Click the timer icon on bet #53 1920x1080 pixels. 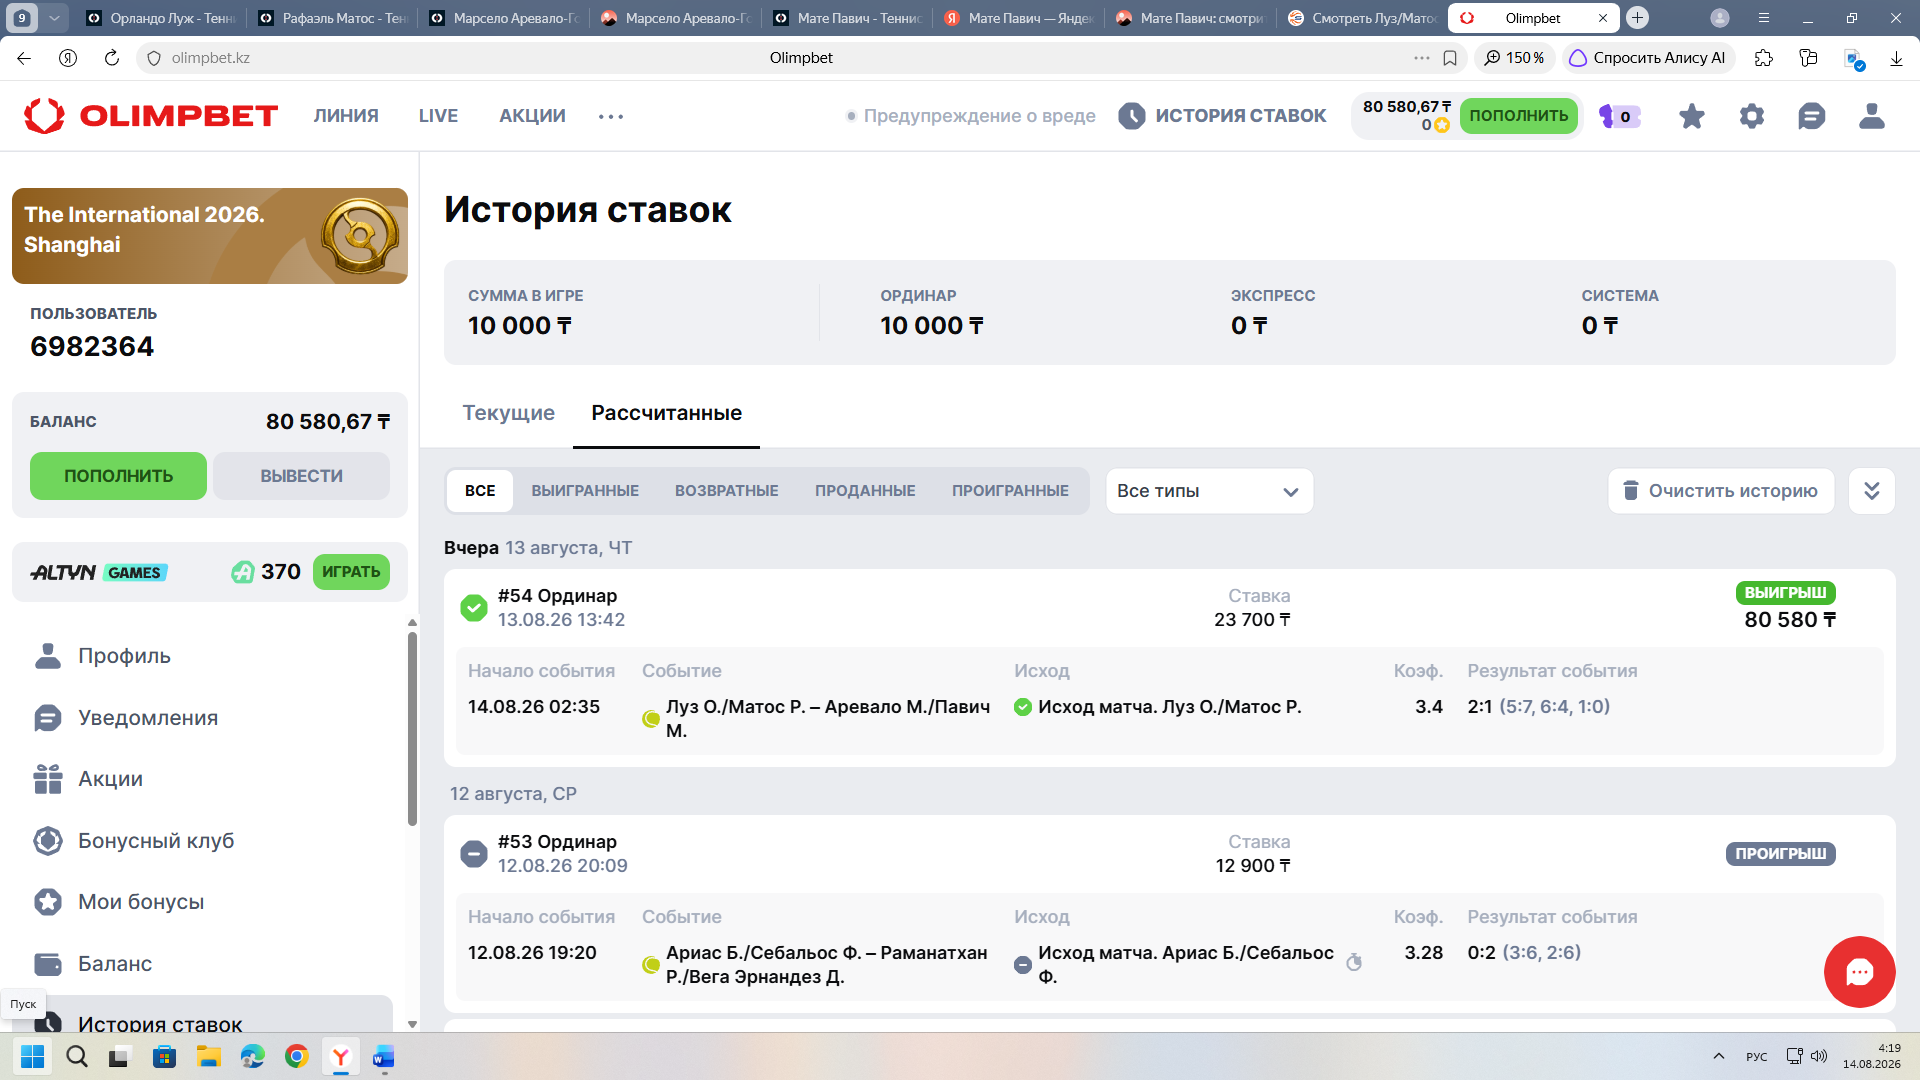pyautogui.click(x=1354, y=962)
